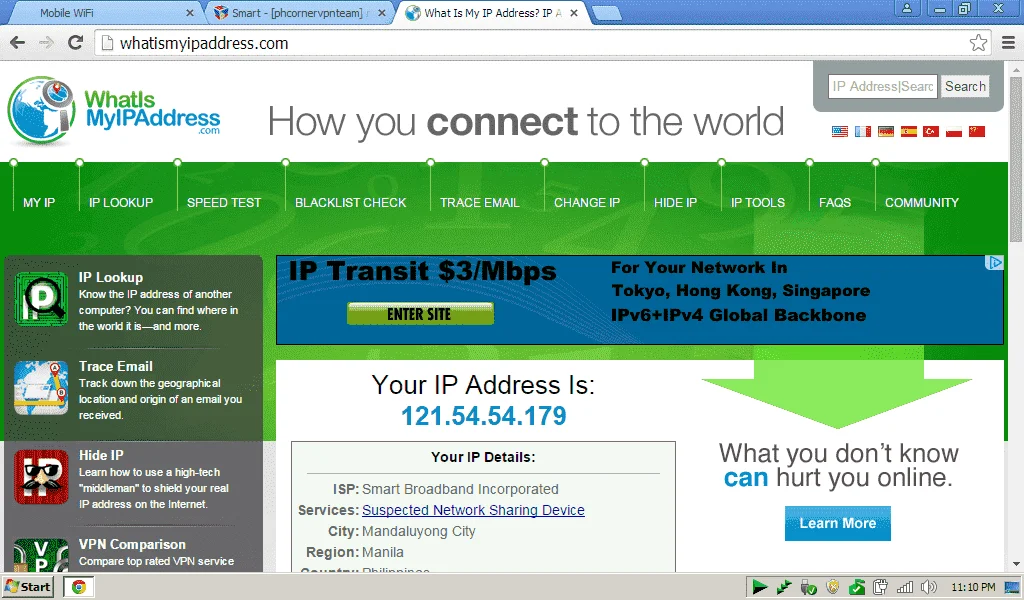Image resolution: width=1024 pixels, height=600 pixels.
Task: Select the German flag language icon
Action: pos(886,131)
